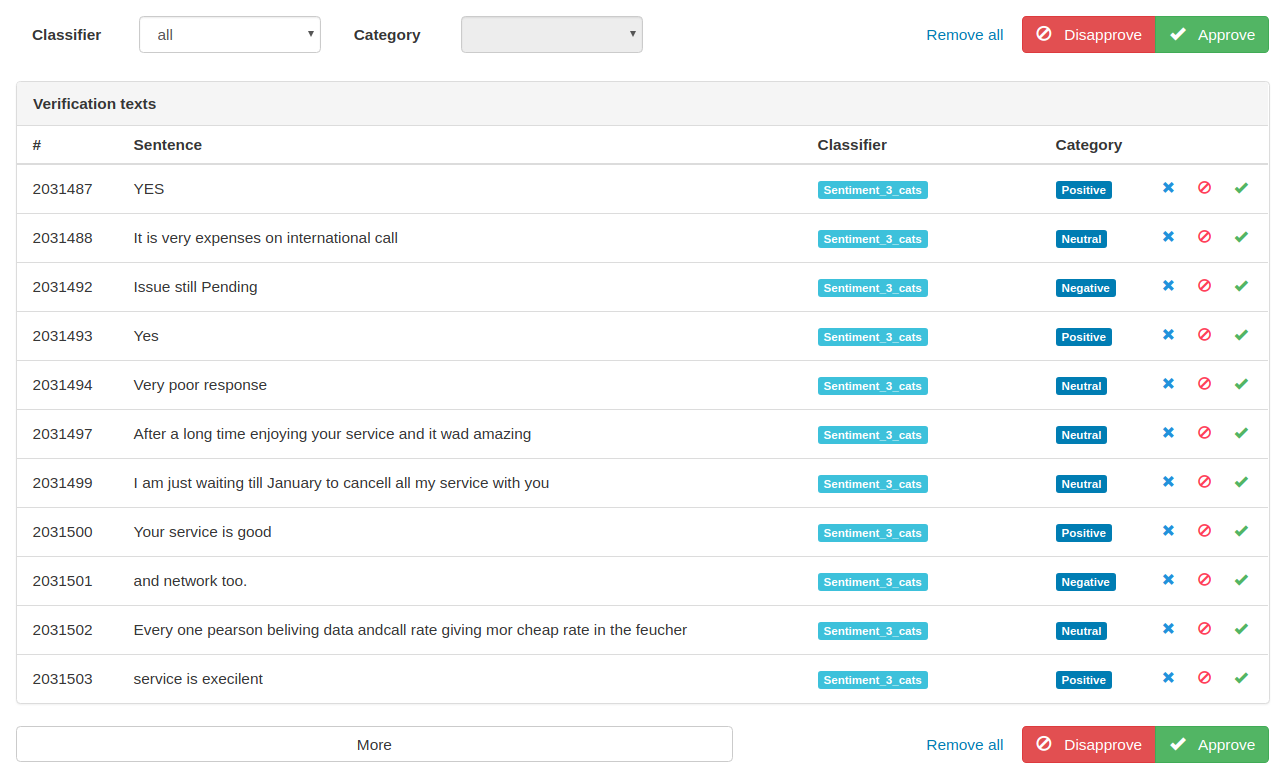Approve row 2031499 with the green check
1284x778 pixels.
pos(1241,482)
